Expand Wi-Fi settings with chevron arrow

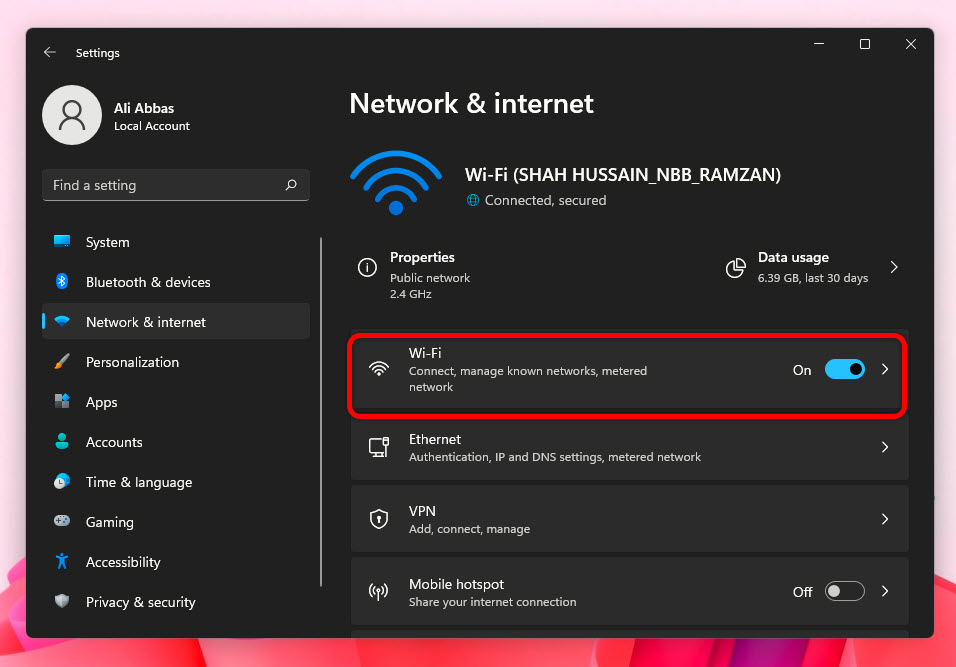885,370
